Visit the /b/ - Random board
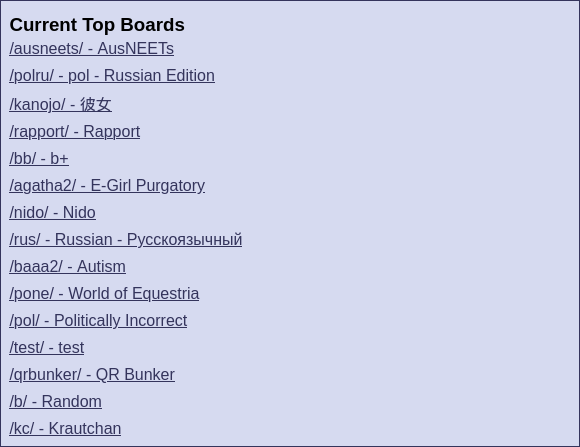This screenshot has height=447, width=580. pos(55,402)
